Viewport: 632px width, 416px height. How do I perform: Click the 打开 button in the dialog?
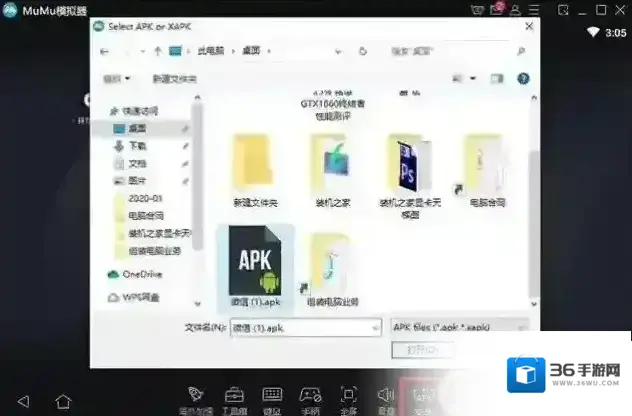pos(422,349)
